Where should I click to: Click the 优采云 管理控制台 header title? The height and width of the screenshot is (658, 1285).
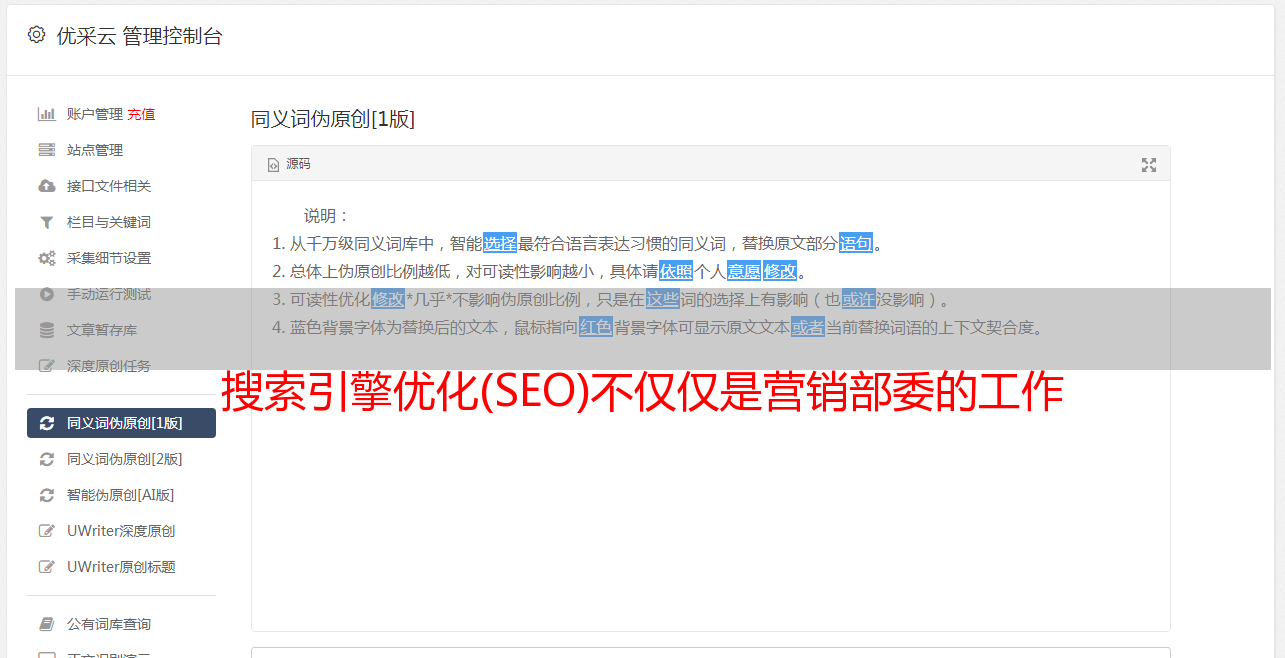point(139,36)
